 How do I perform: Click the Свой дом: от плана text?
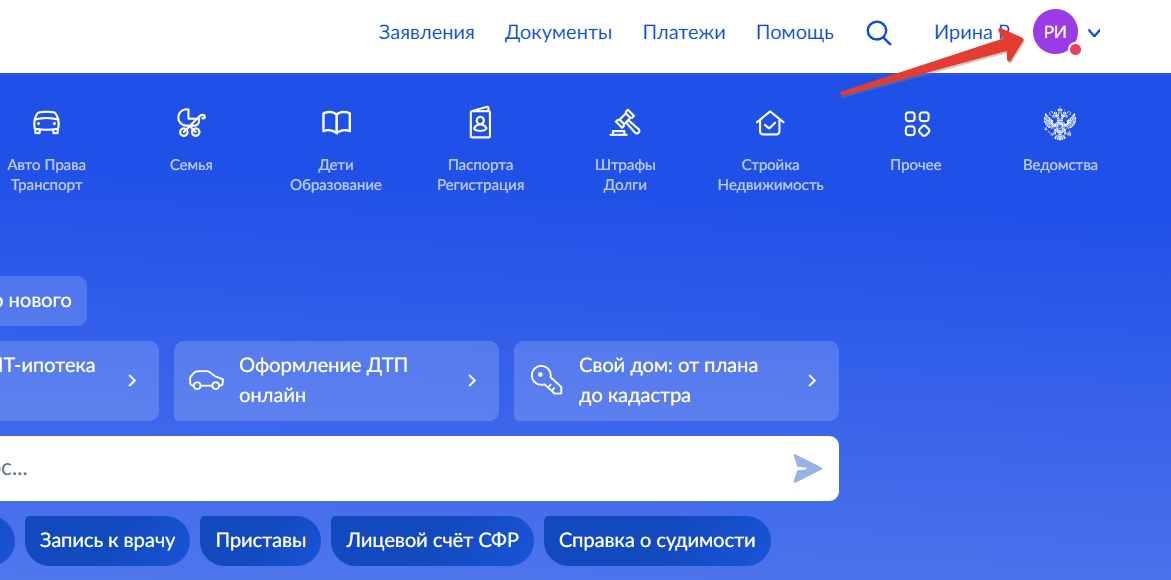tap(668, 381)
